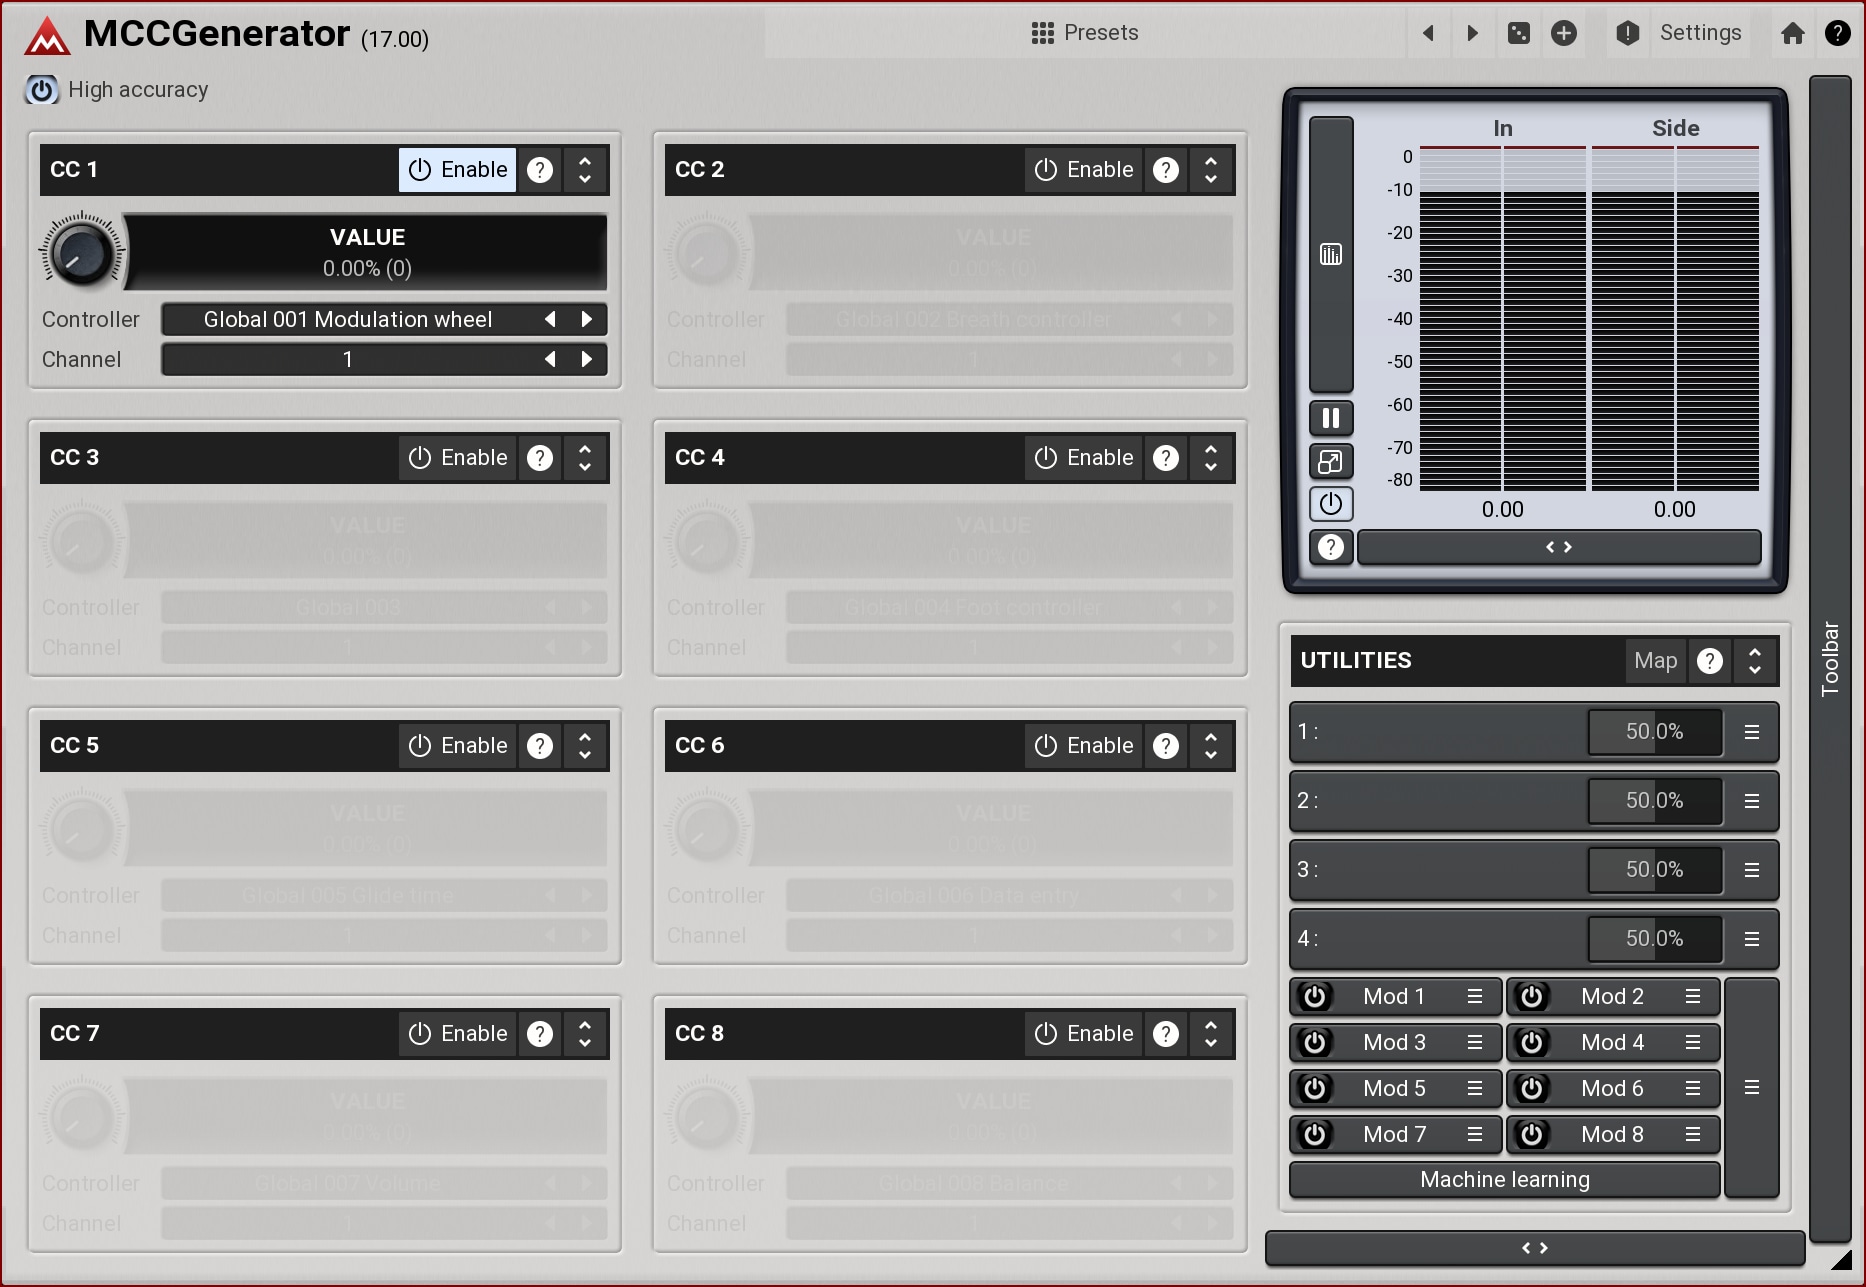Open the home icon in the header
This screenshot has height=1287, width=1866.
(1792, 33)
